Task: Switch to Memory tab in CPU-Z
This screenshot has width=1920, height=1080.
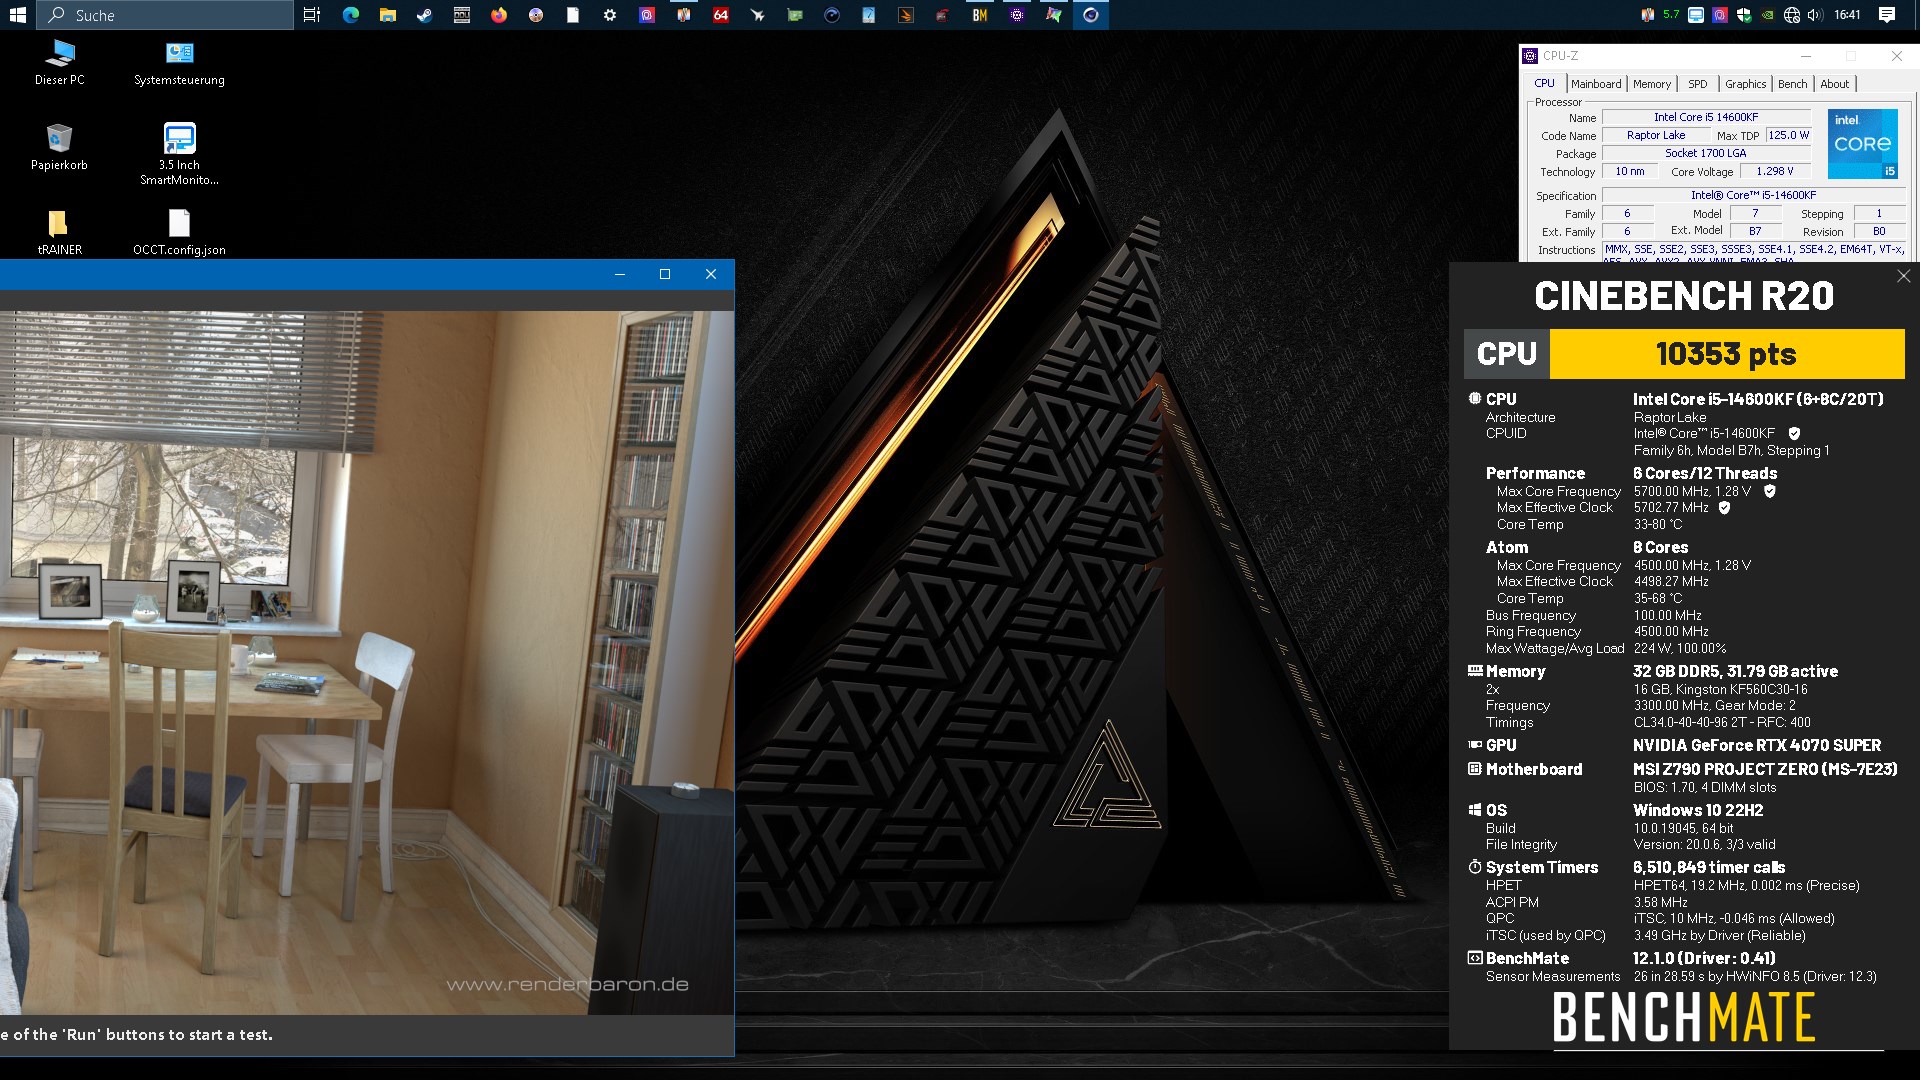Action: coord(1652,84)
